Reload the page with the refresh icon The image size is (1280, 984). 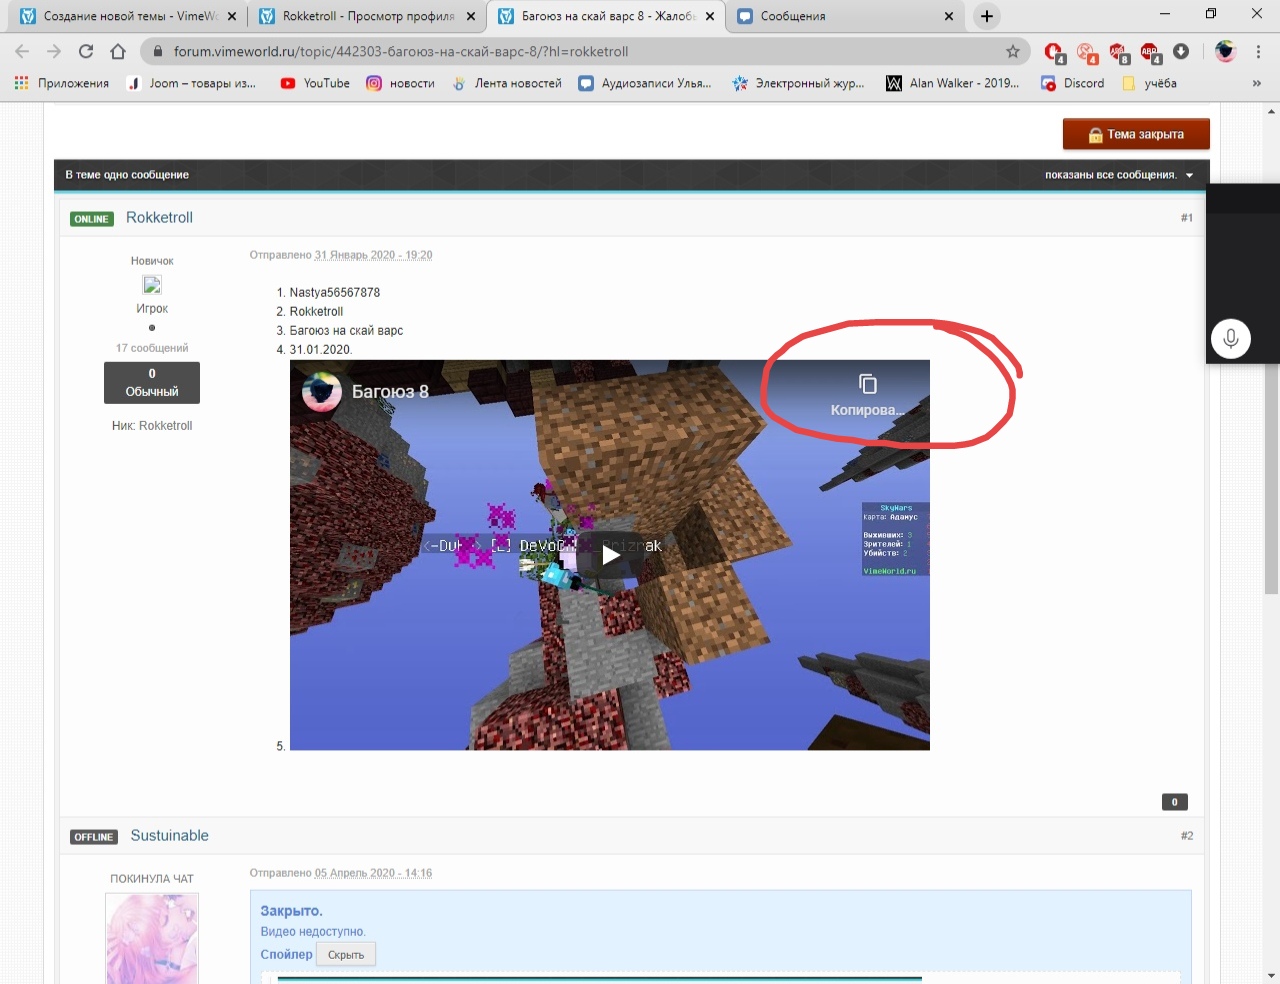pyautogui.click(x=86, y=51)
